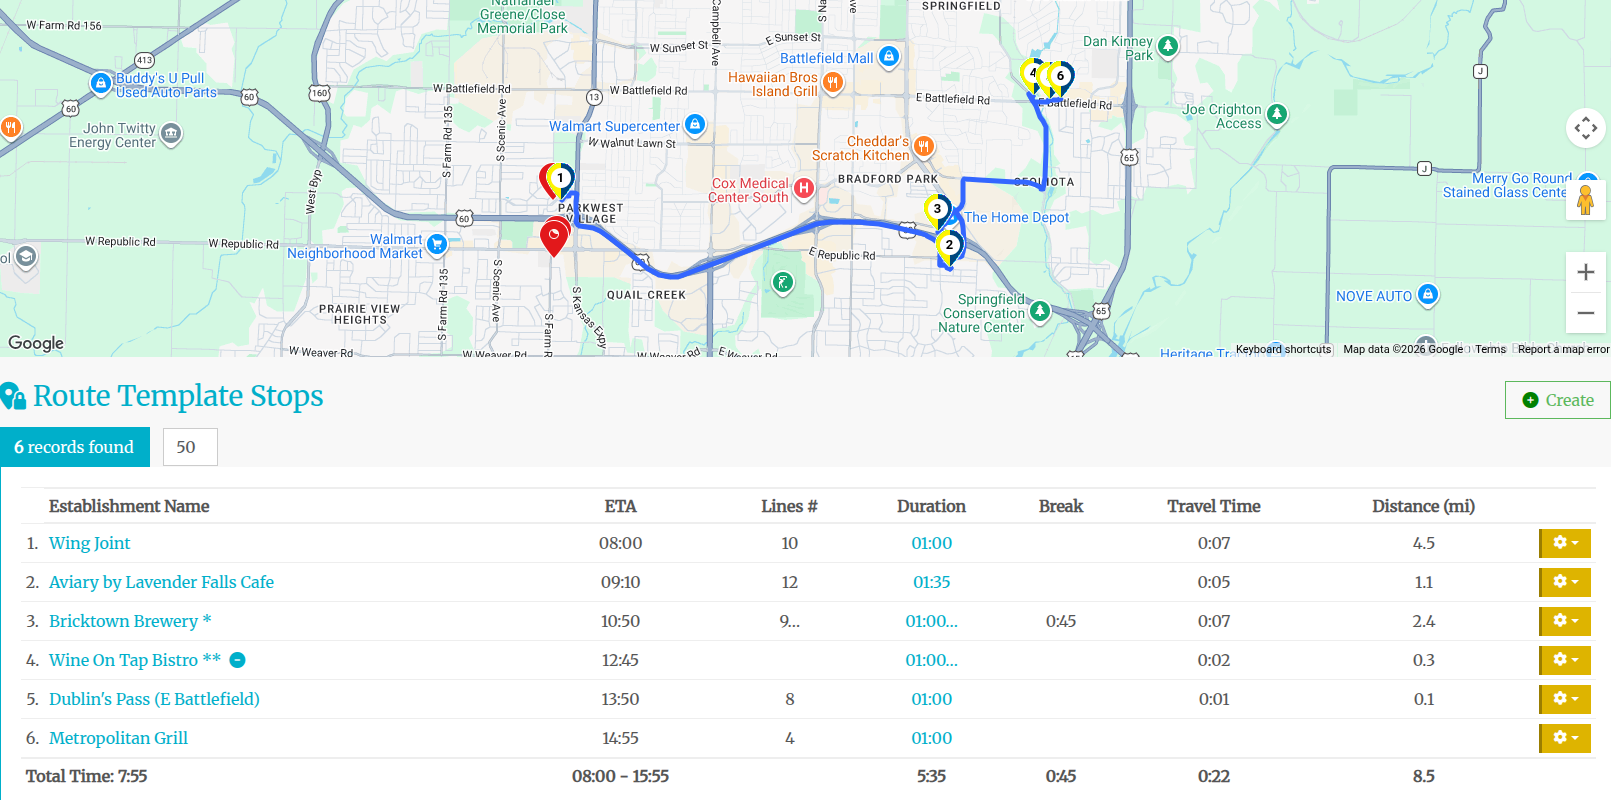Click route stop marker 3 on map

tap(937, 210)
